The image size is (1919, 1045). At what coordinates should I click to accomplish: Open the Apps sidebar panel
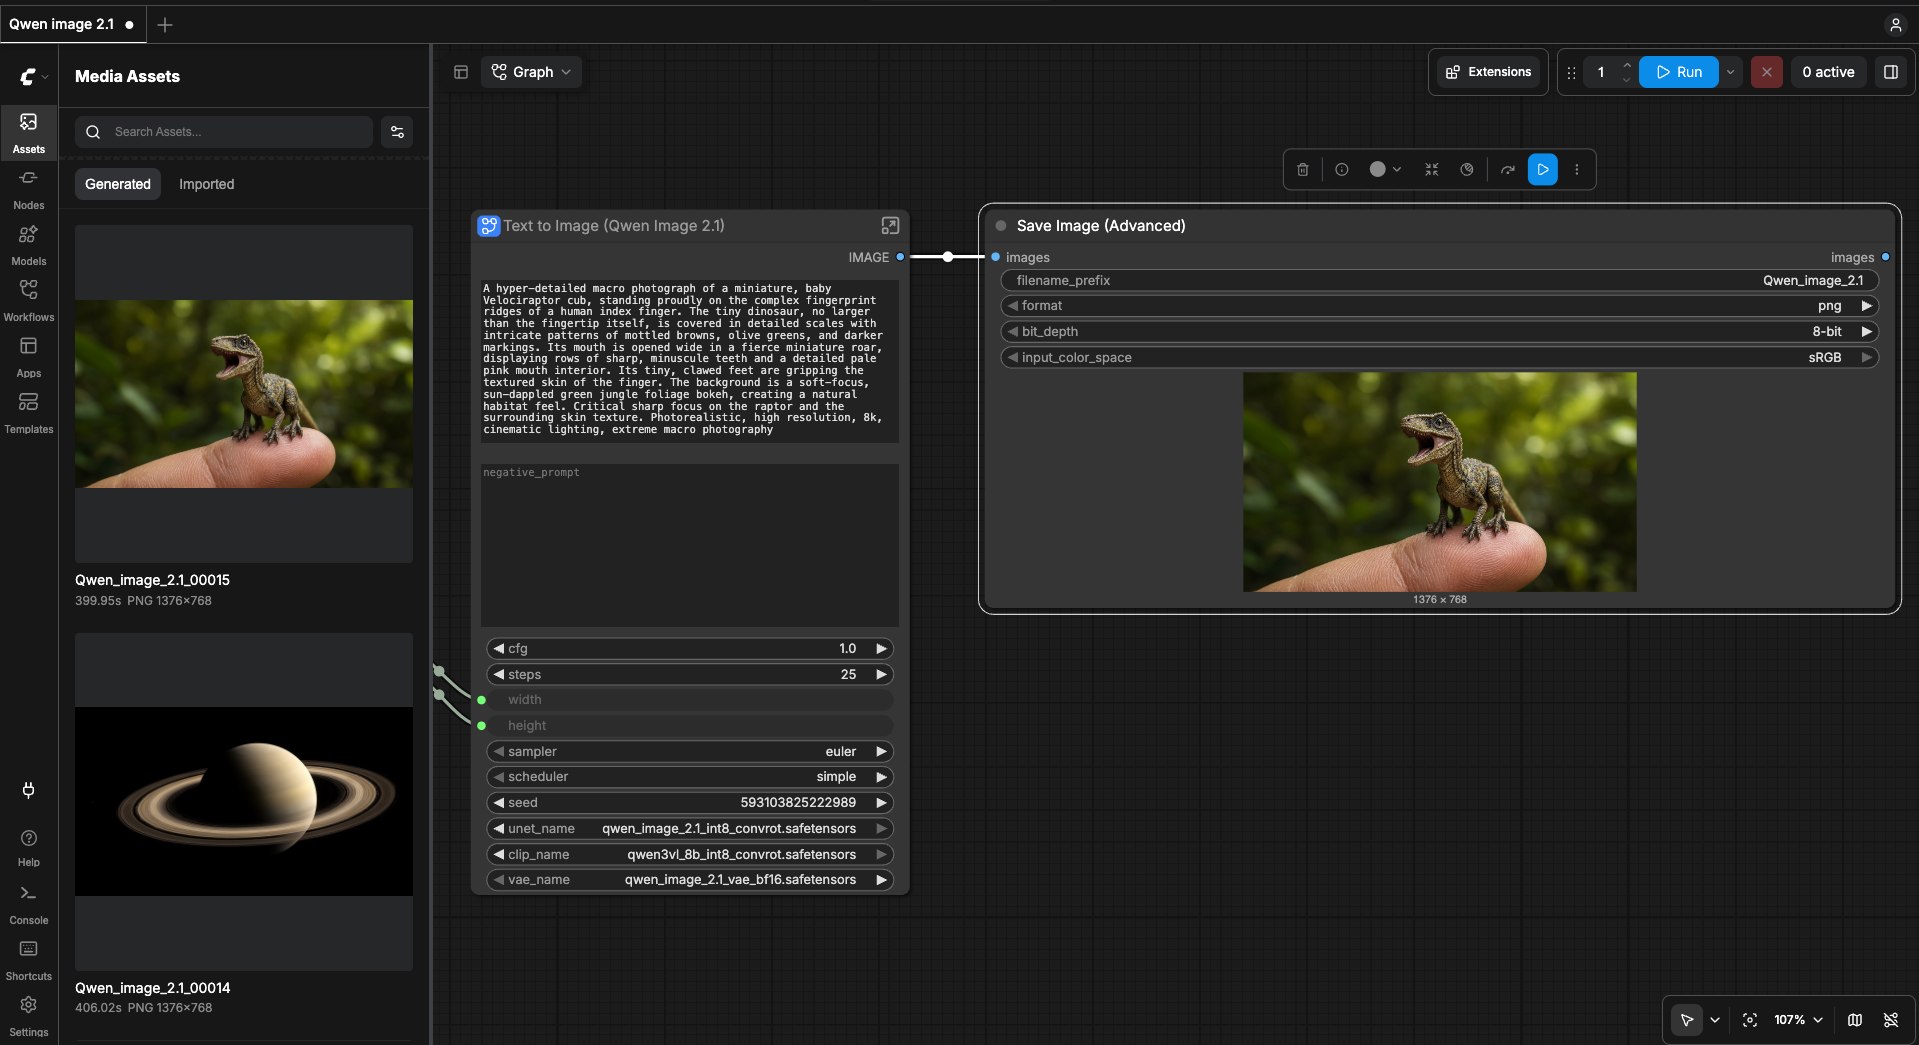(28, 357)
